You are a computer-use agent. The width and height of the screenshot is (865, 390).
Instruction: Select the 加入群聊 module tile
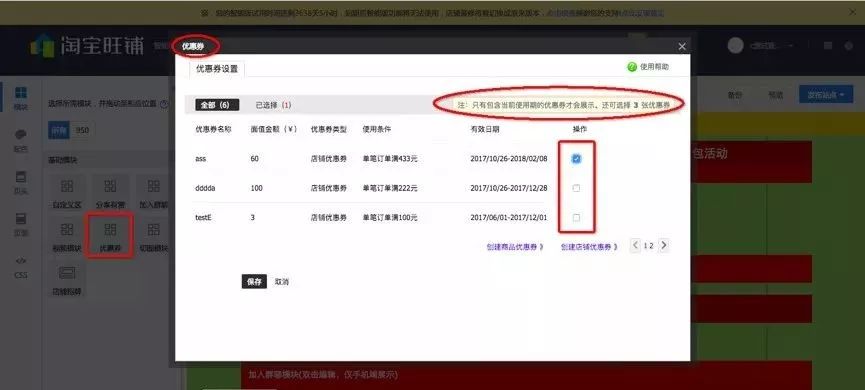[153, 193]
